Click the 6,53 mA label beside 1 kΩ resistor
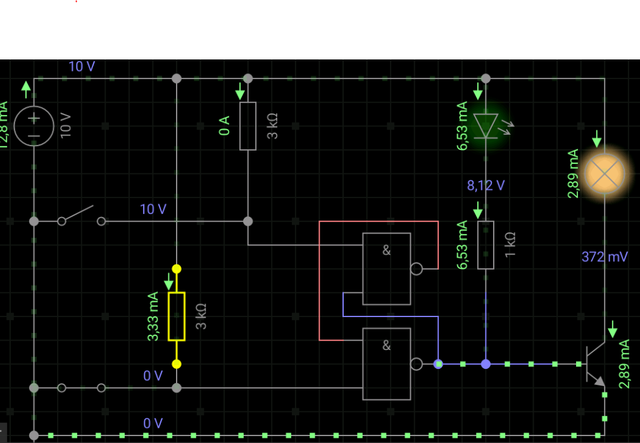This screenshot has height=443, width=640. [x=462, y=245]
